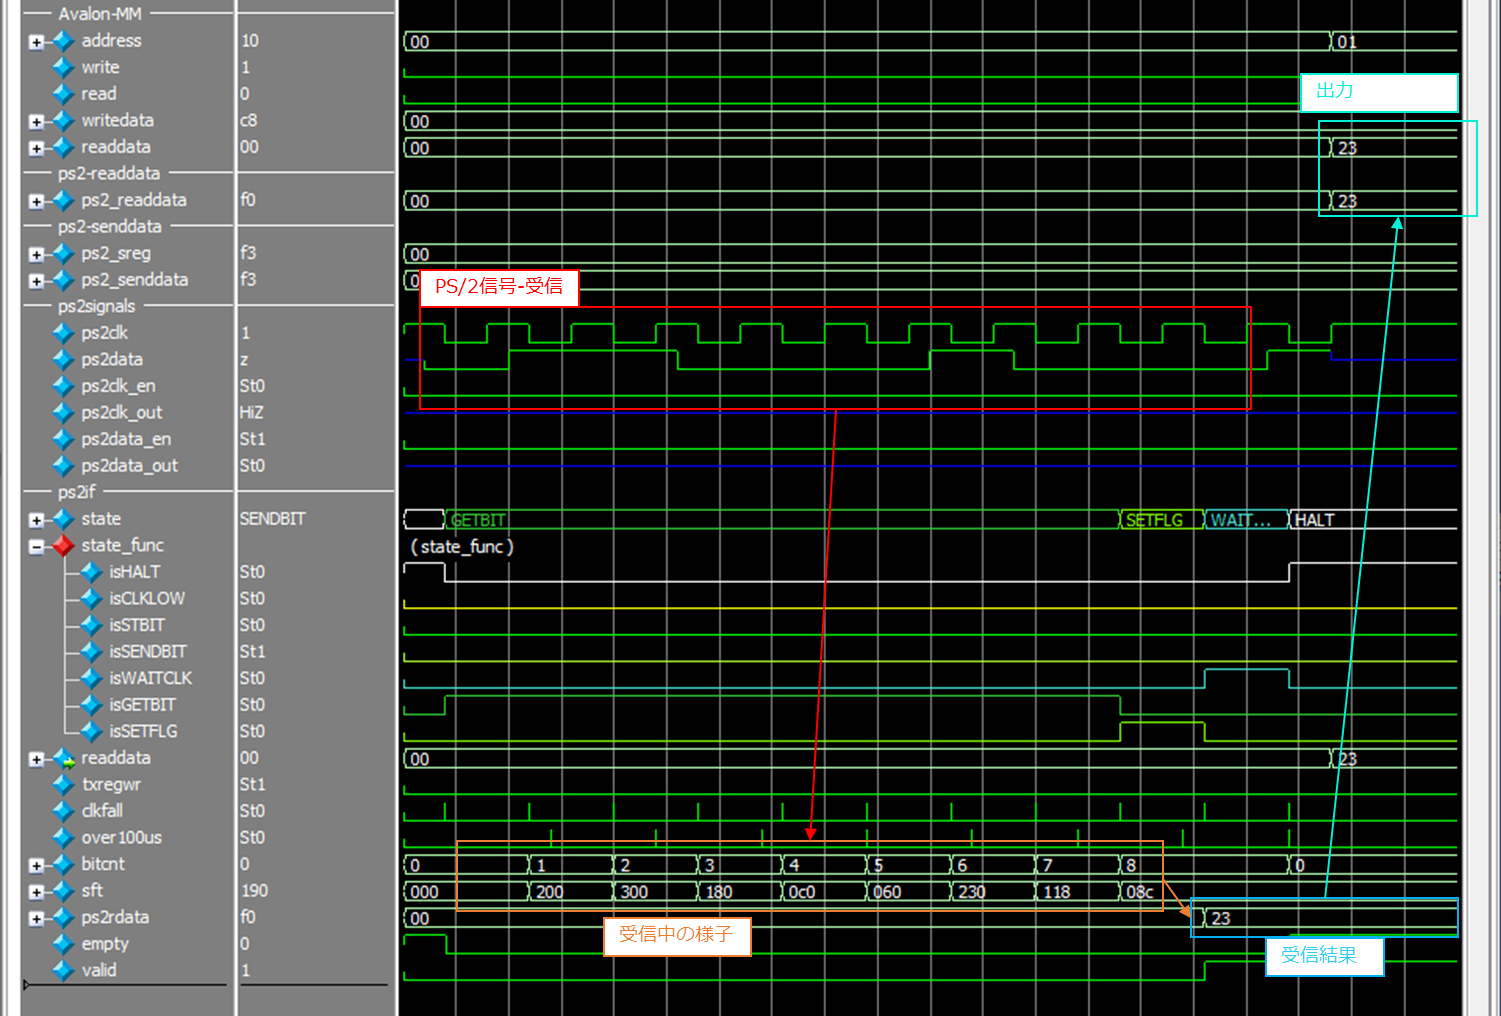Select the isSETFLG signal icon
Screen dimensions: 1501x1016
click(91, 731)
